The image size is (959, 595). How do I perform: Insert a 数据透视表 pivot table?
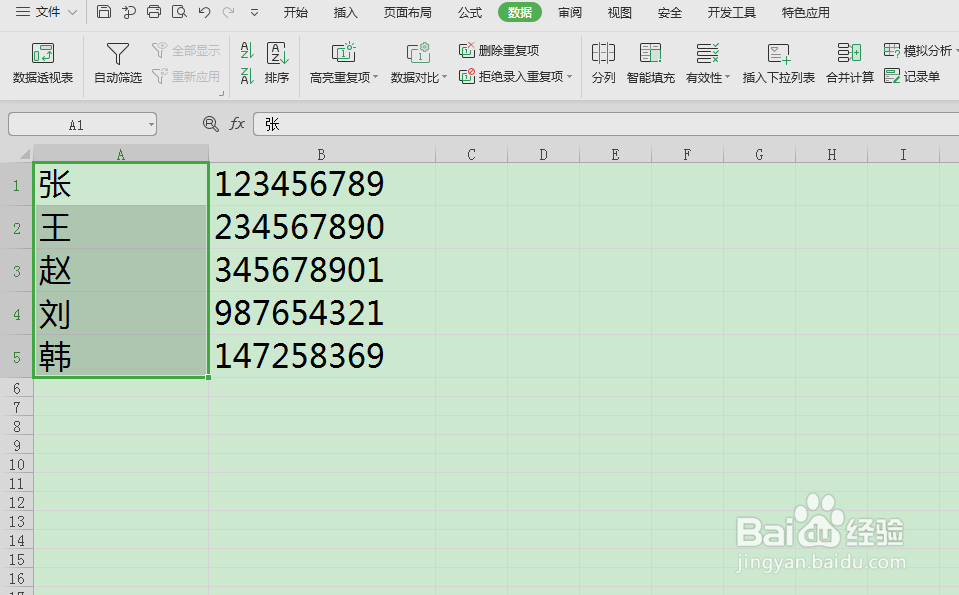click(x=43, y=63)
